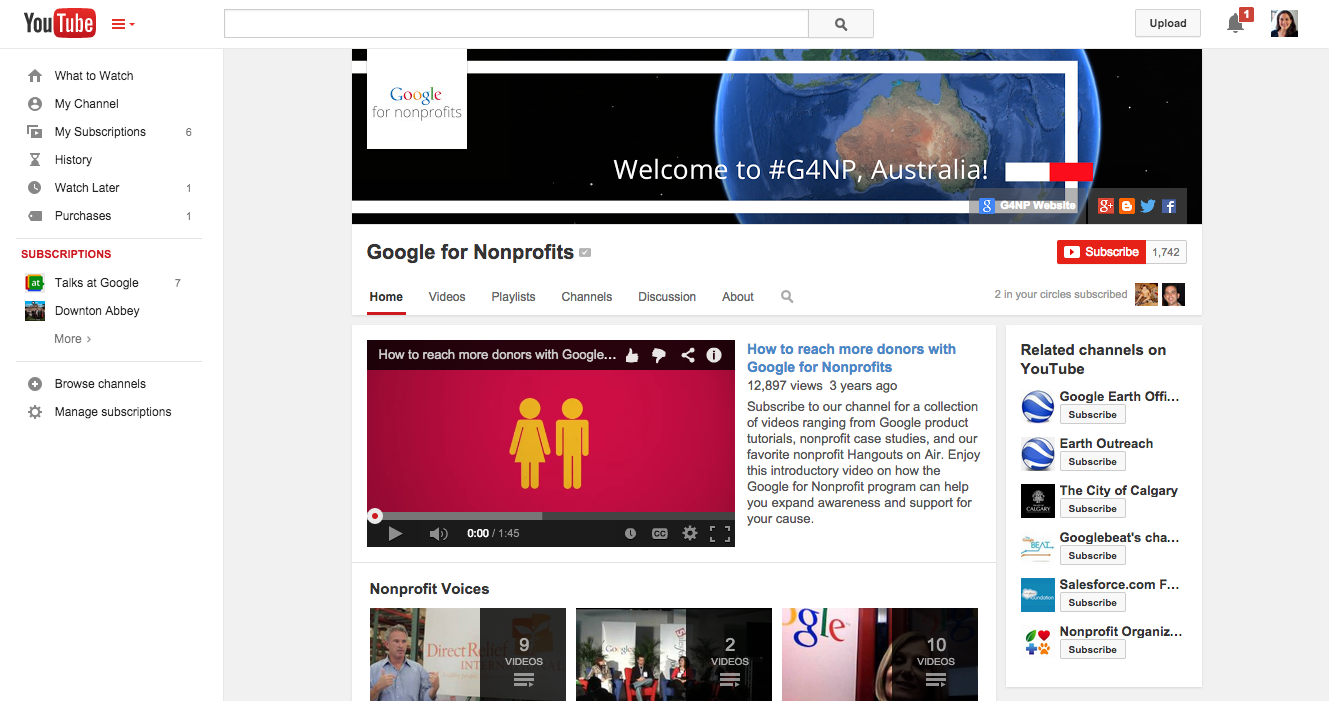Subscribe to Google Earth Offi... channel
This screenshot has height=701, width=1329.
[1093, 414]
